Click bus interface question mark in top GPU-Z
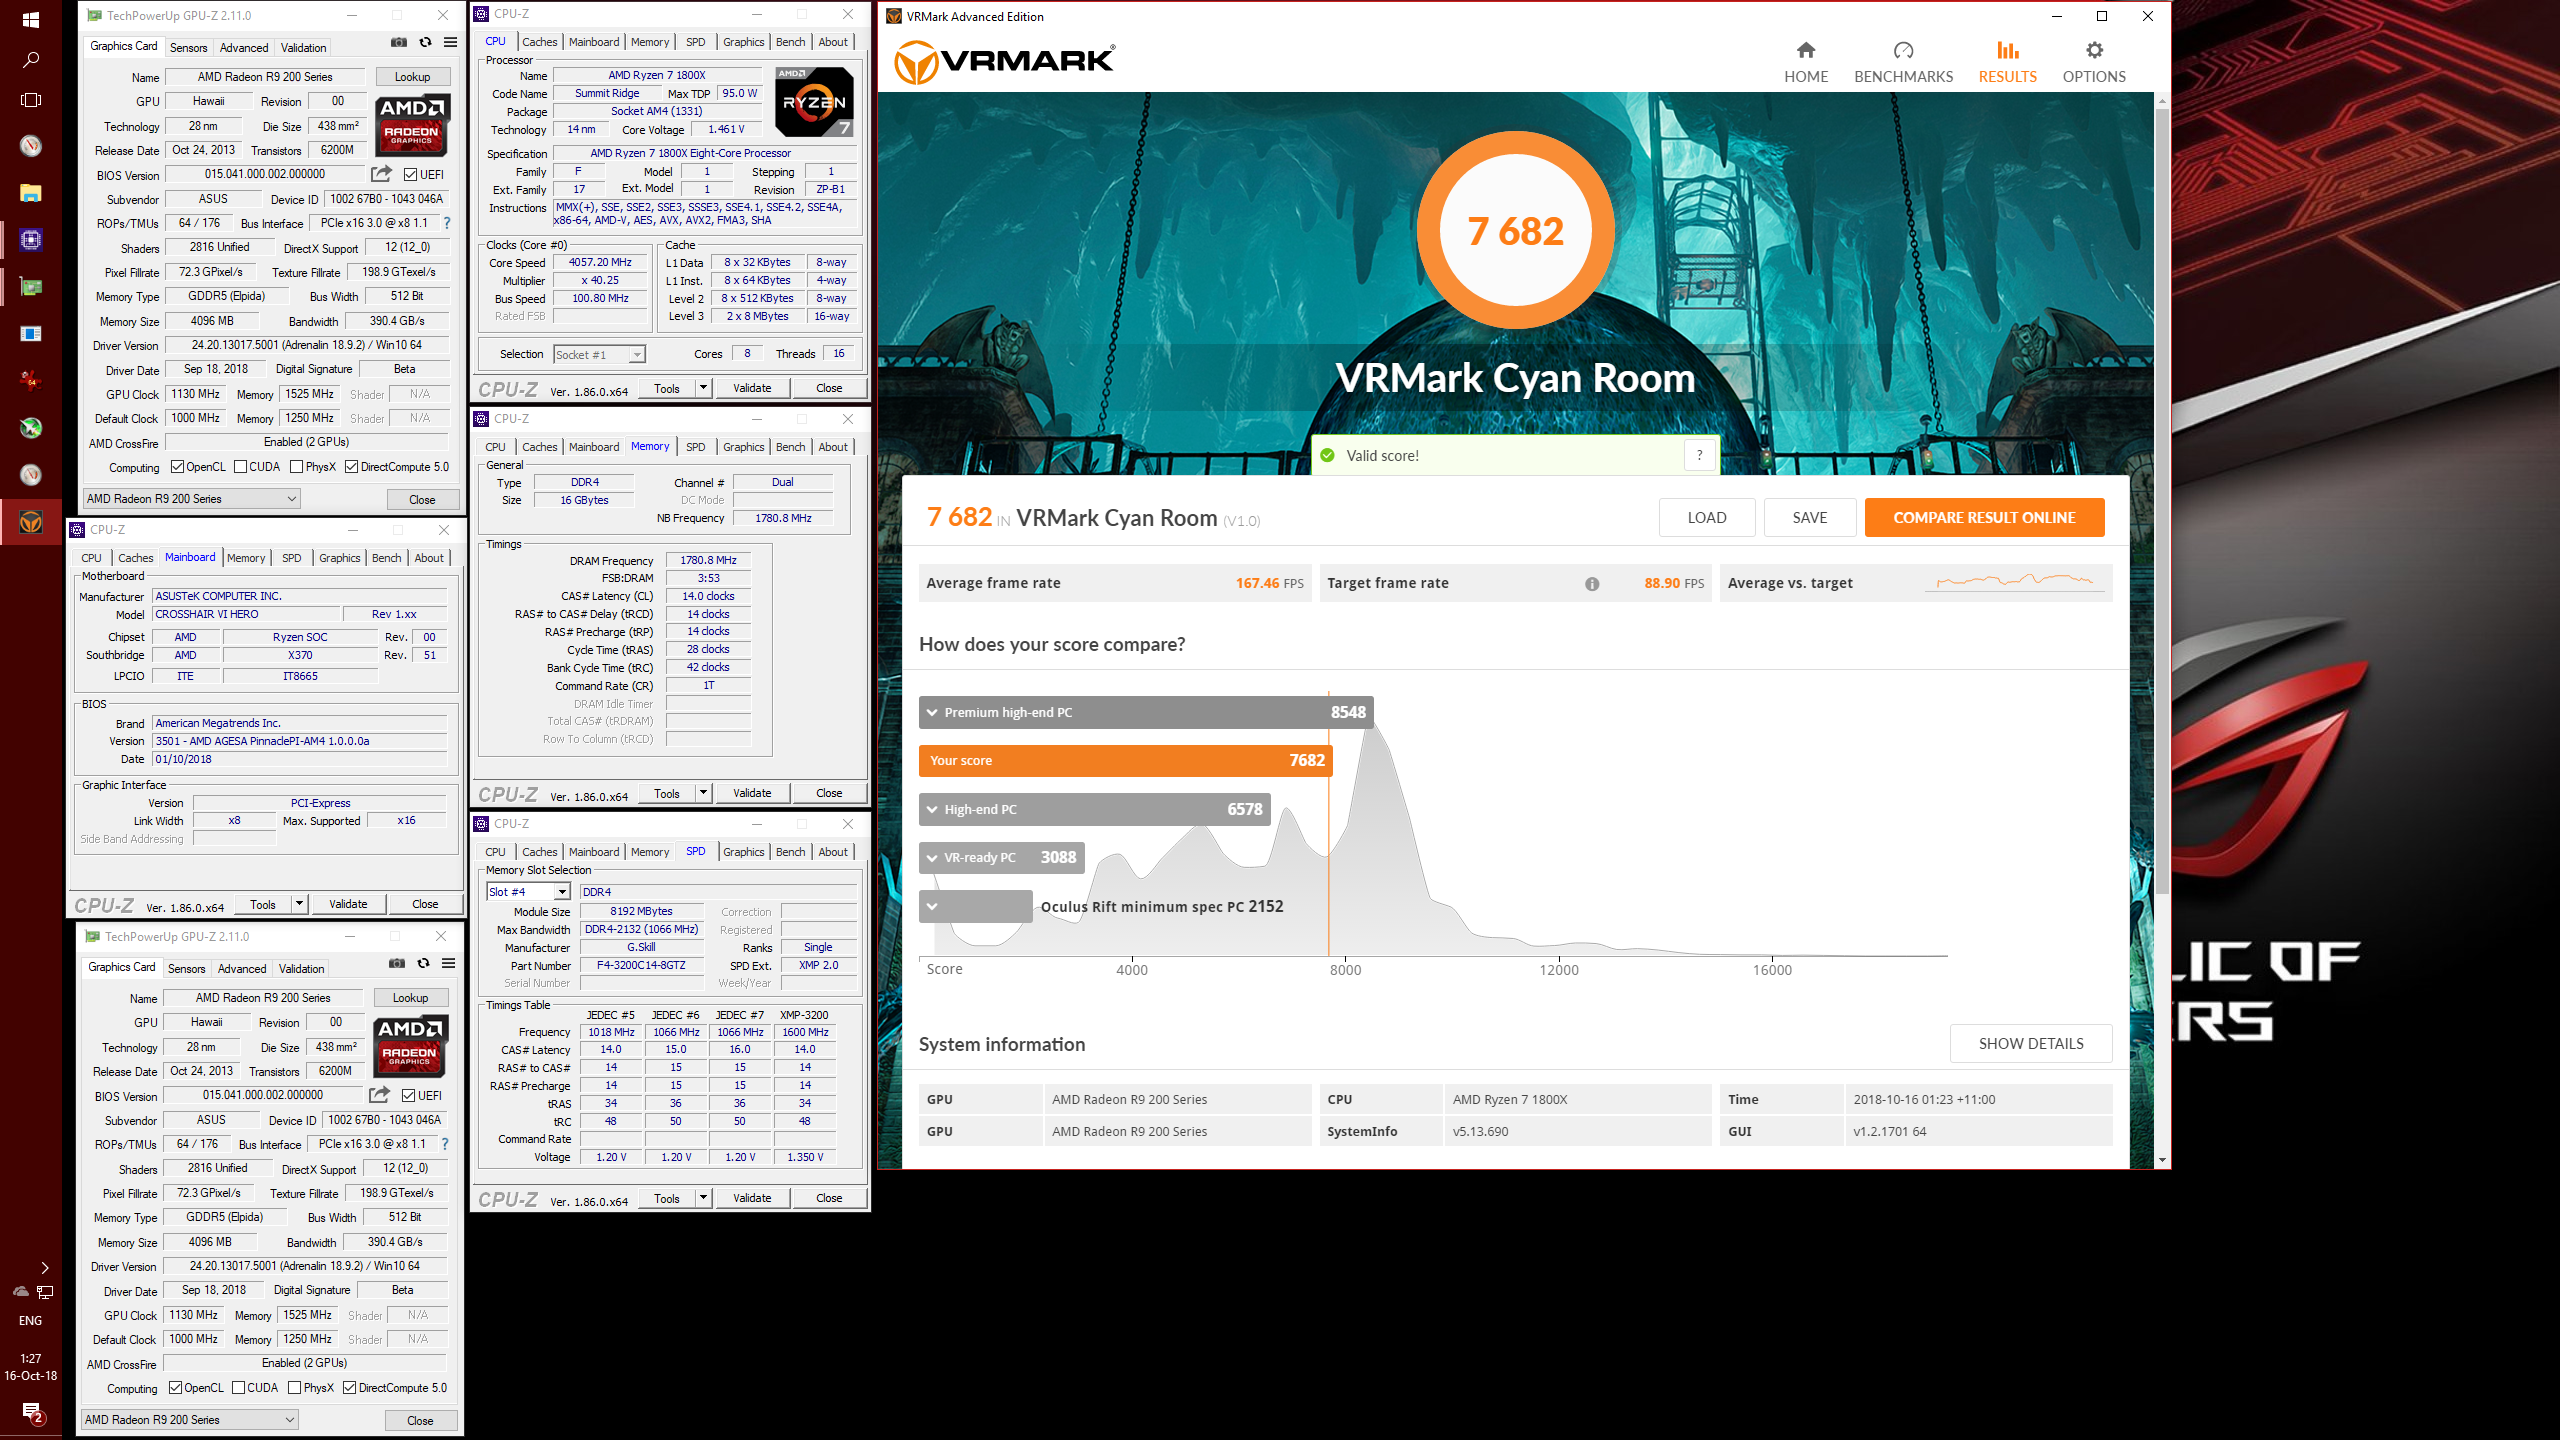Viewport: 2560px width, 1440px height. click(447, 223)
